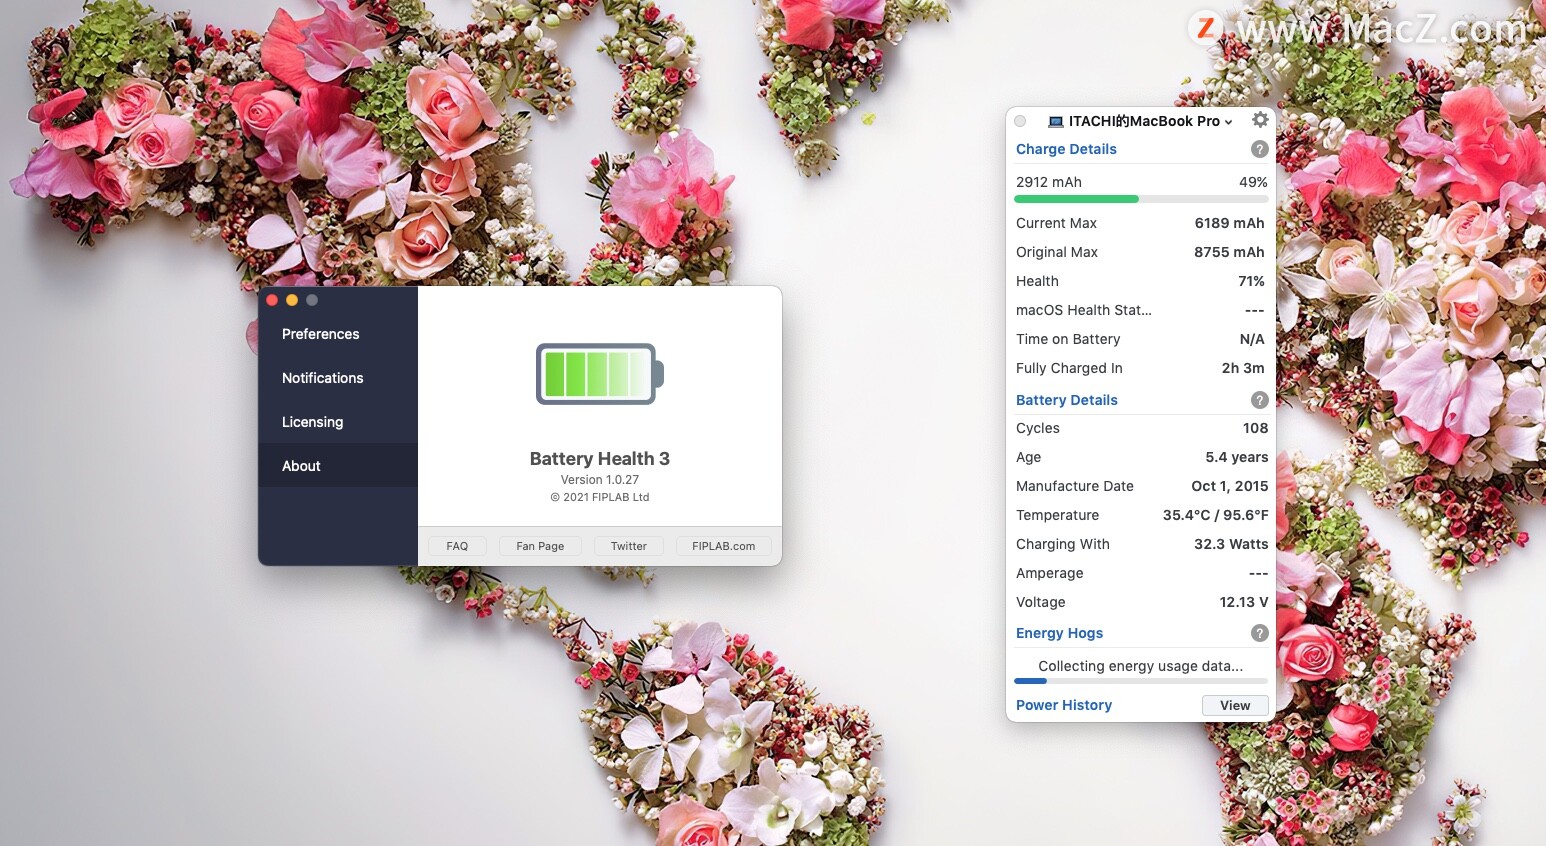Open the Preferences section in sidebar
The image size is (1546, 846).
click(338, 334)
